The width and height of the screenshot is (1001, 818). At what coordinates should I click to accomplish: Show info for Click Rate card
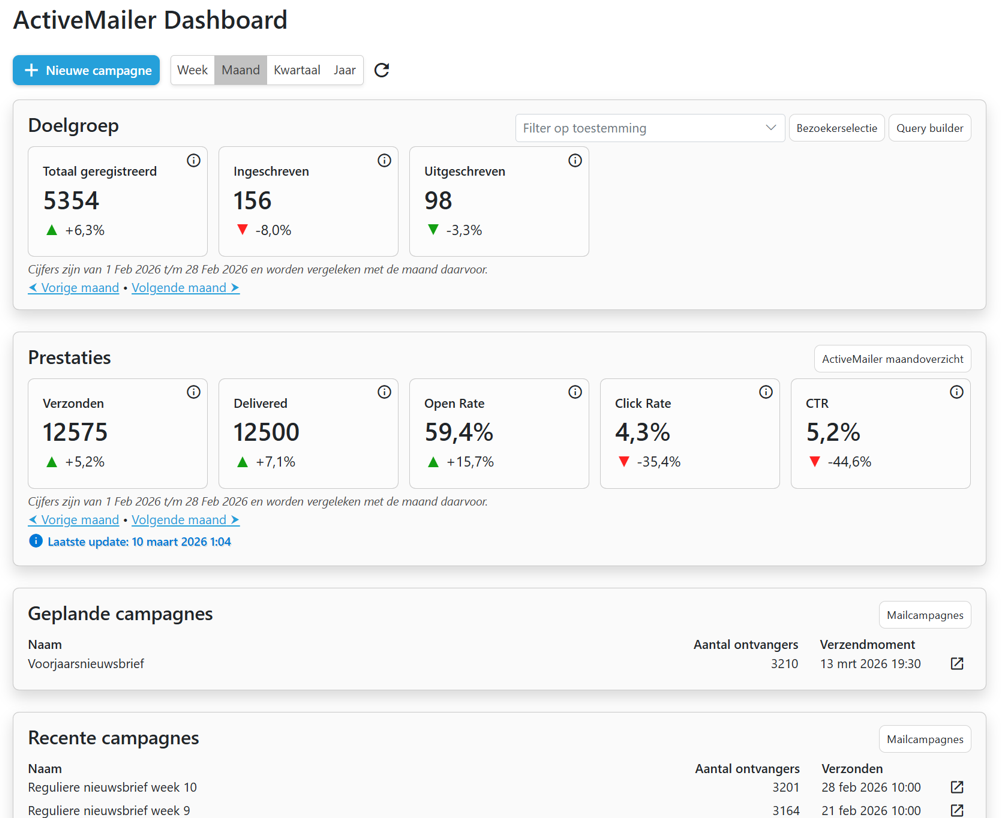point(766,392)
